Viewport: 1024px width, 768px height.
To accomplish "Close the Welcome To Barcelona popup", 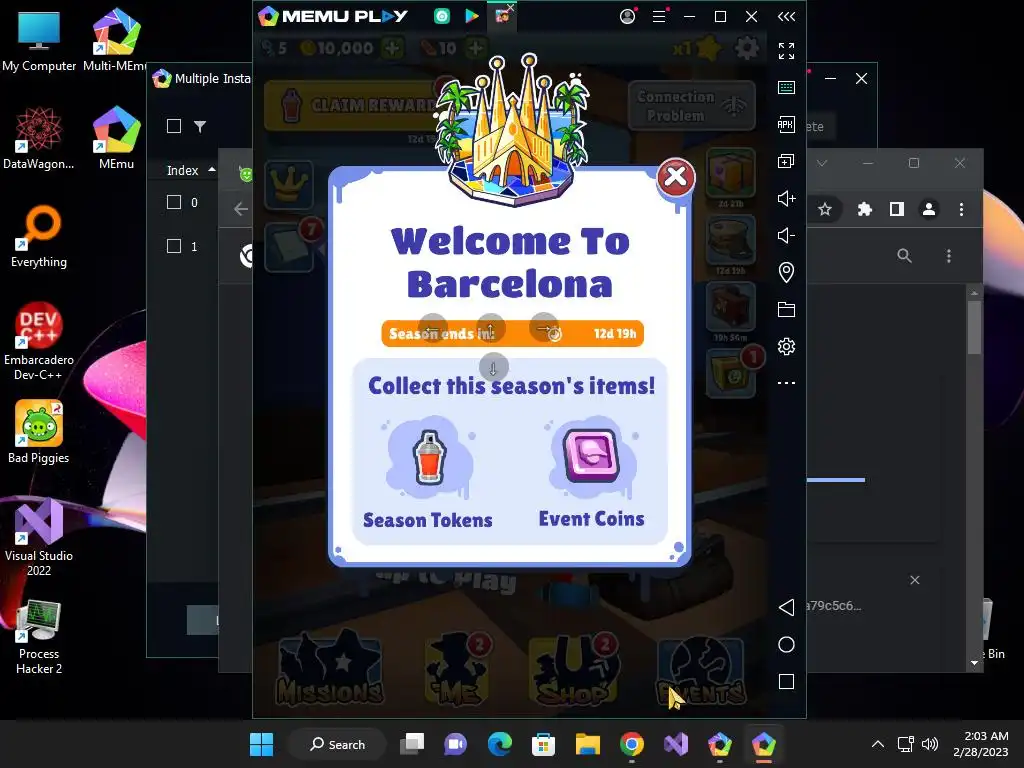I will [x=675, y=176].
